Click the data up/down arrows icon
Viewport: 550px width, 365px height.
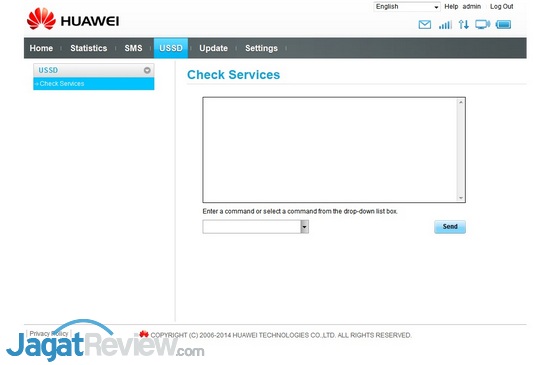tap(463, 25)
